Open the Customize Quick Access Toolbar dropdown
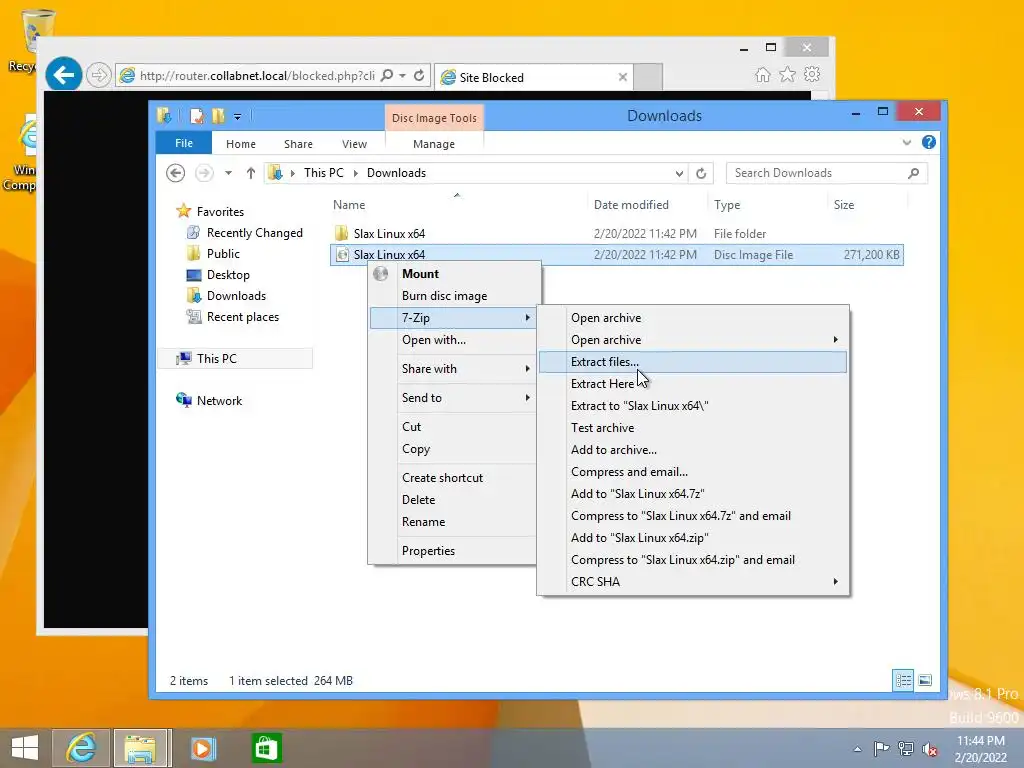The height and width of the screenshot is (768, 1024). [x=237, y=117]
